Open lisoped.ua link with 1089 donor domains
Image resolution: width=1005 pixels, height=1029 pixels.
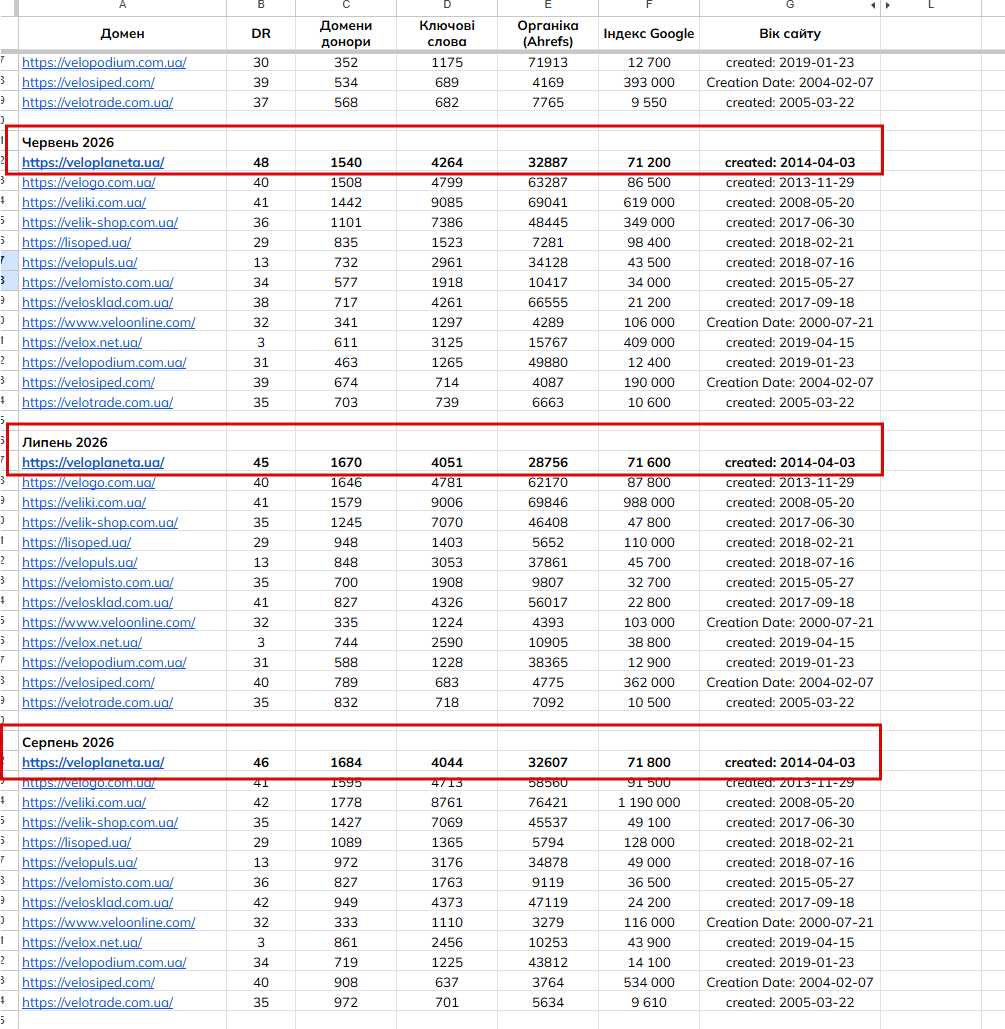[77, 842]
